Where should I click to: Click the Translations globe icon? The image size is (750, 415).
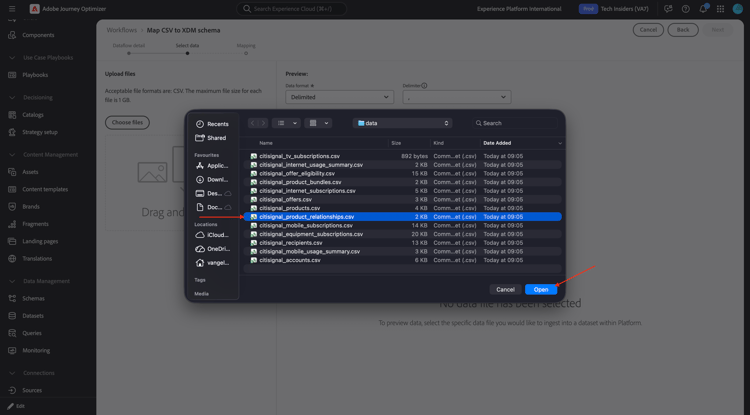click(12, 259)
